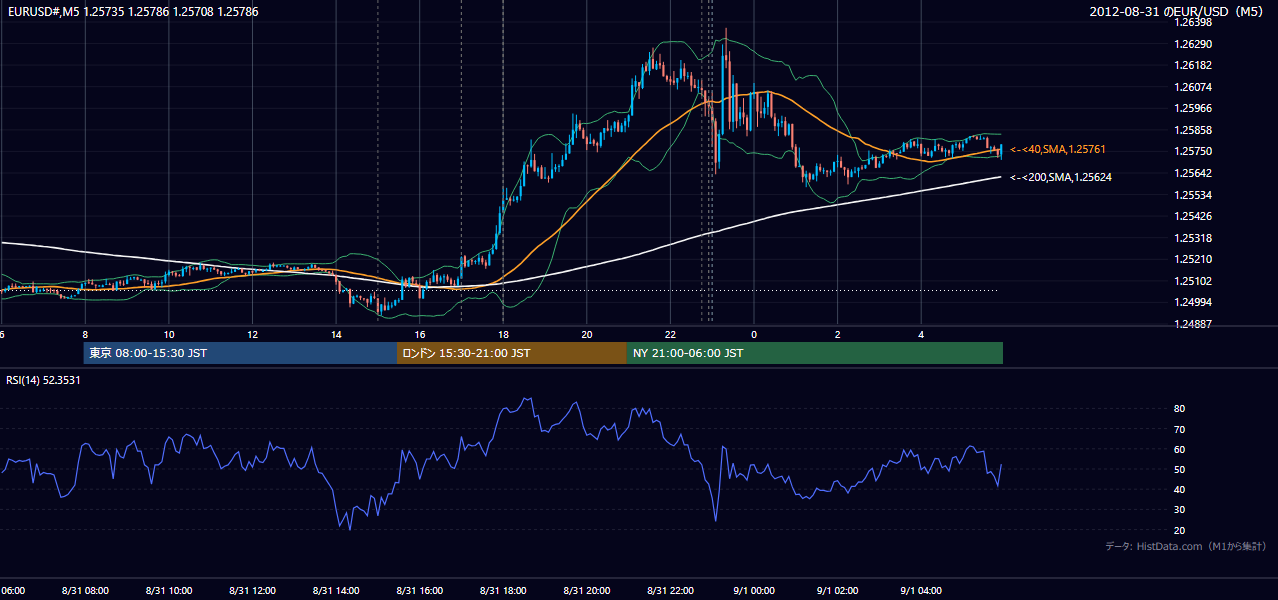Click price axis label 1.24994

[x=1192, y=302]
